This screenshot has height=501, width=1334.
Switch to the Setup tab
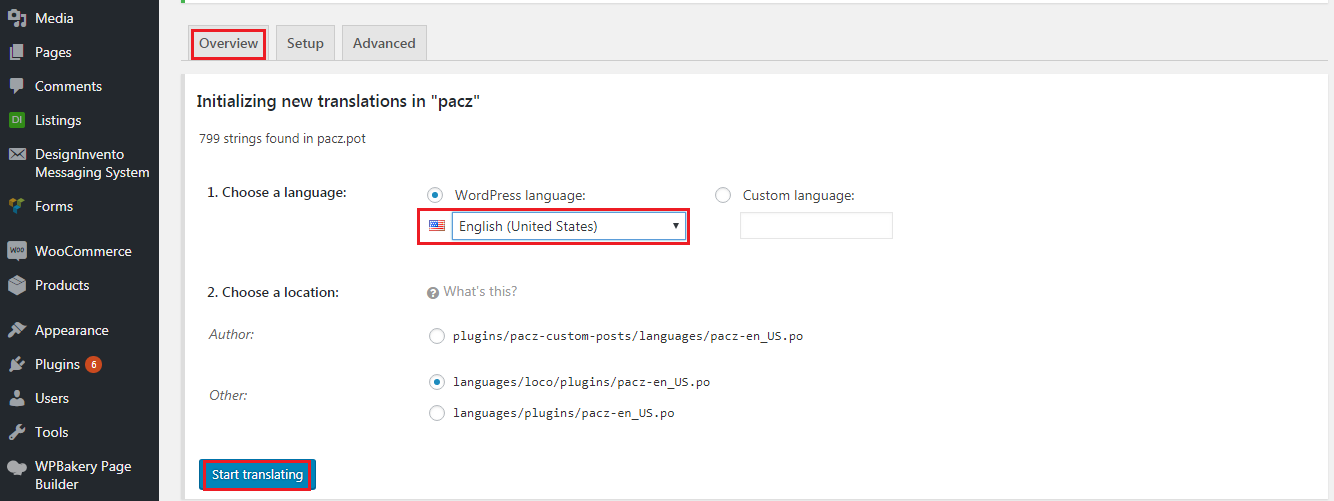point(305,43)
